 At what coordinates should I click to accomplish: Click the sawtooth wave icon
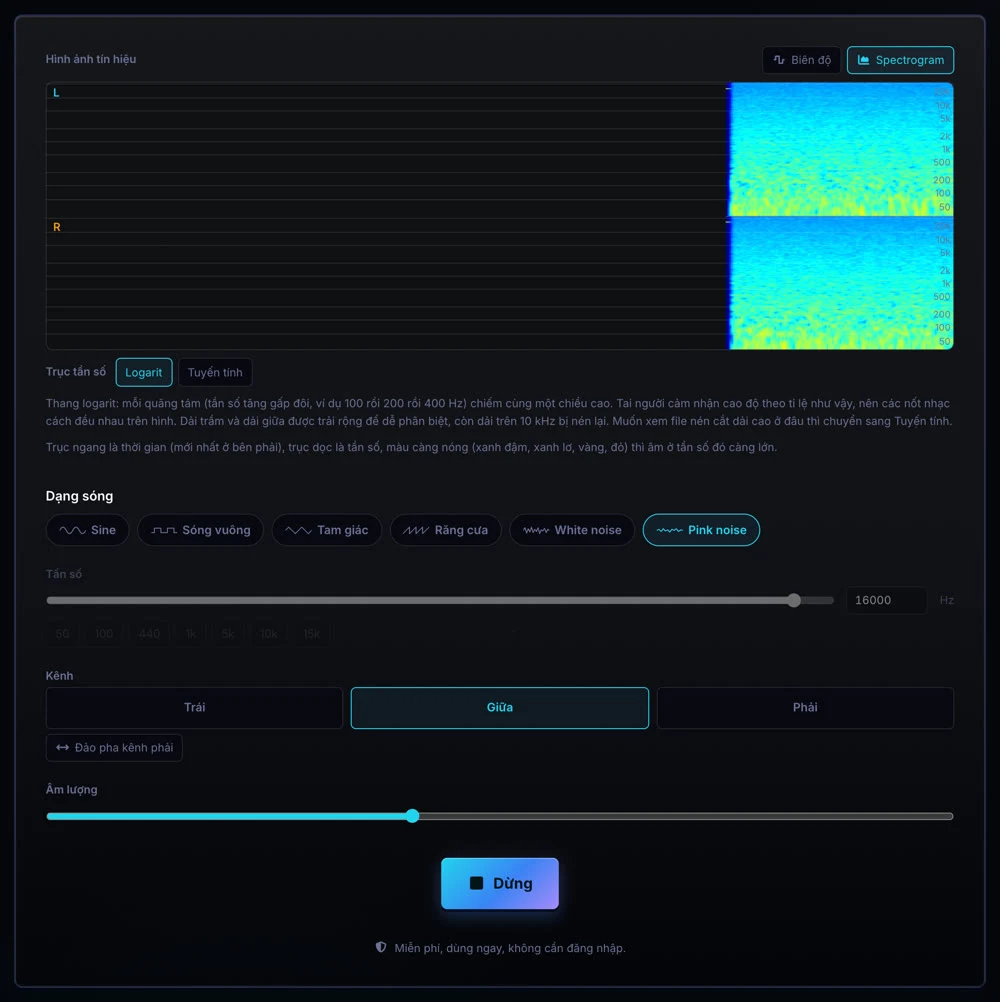click(416, 530)
